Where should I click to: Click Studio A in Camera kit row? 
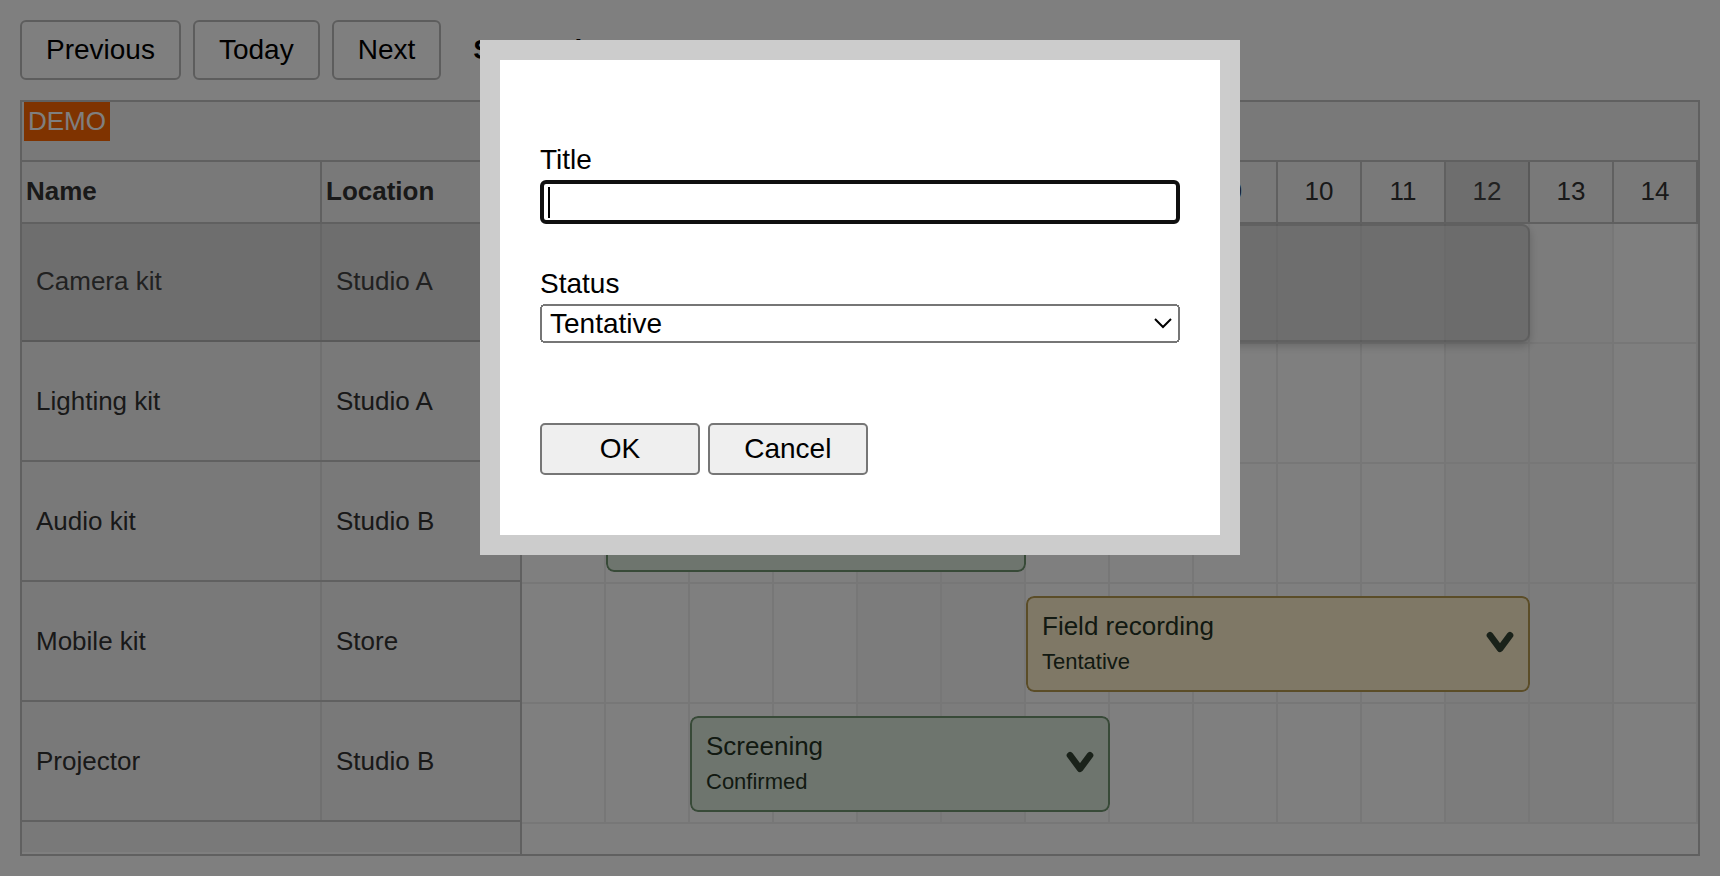click(384, 282)
